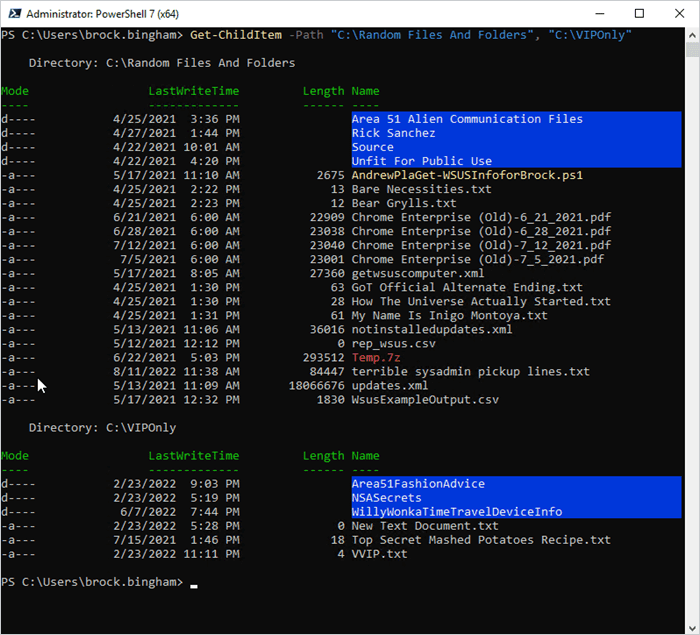Viewport: 700px width, 635px height.
Task: Click the 6/7/2022 7:44 PM timestamp
Action: pyautogui.click(x=179, y=512)
